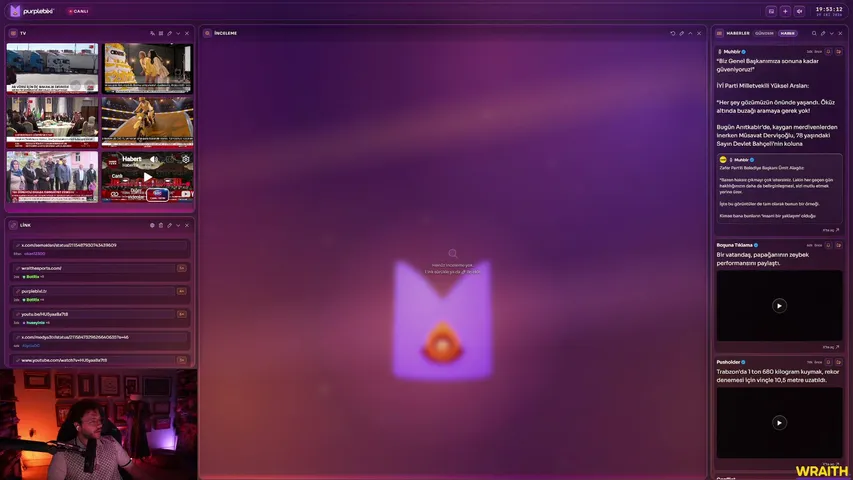Edit the İNCELEME panel with the pencil icon
The height and width of the screenshot is (480, 853).
click(682, 33)
